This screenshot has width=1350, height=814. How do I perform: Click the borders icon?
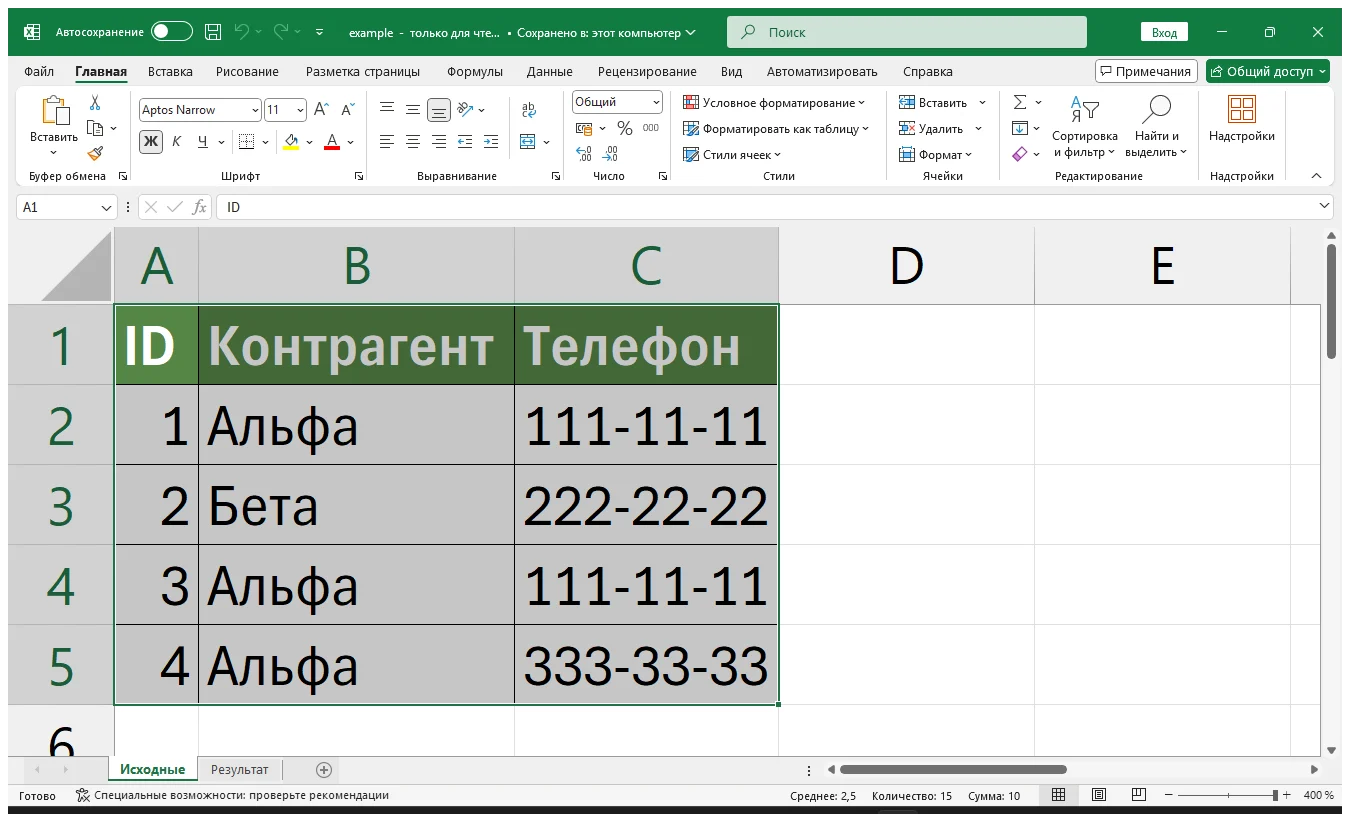[247, 142]
